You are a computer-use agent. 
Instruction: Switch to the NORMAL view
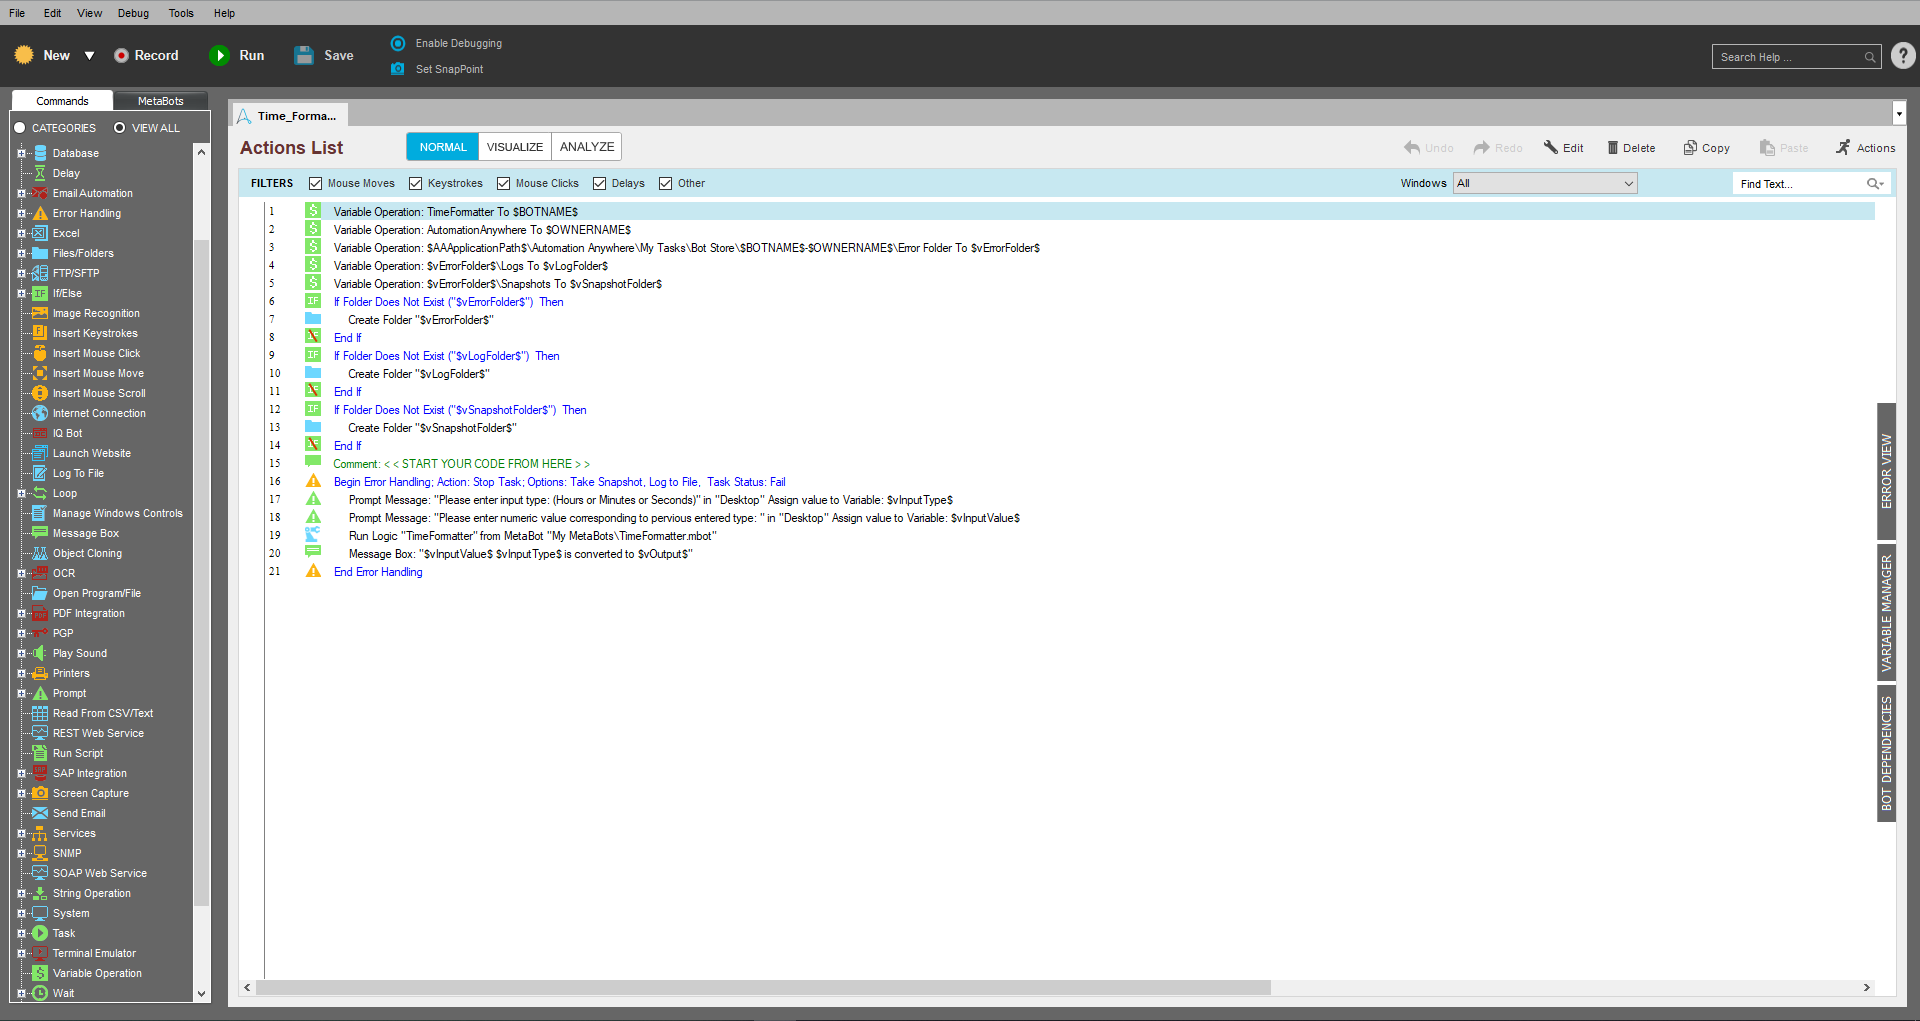pyautogui.click(x=443, y=147)
